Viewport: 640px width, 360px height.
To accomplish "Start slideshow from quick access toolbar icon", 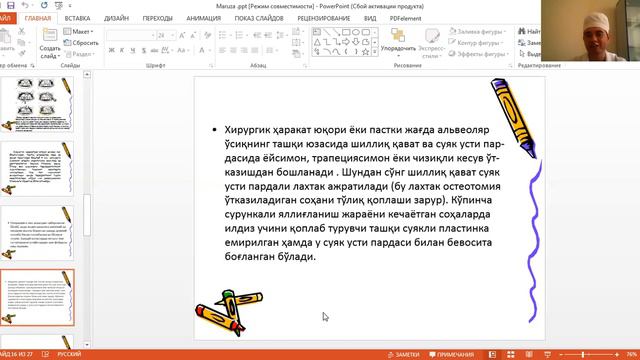I will 59,5.
